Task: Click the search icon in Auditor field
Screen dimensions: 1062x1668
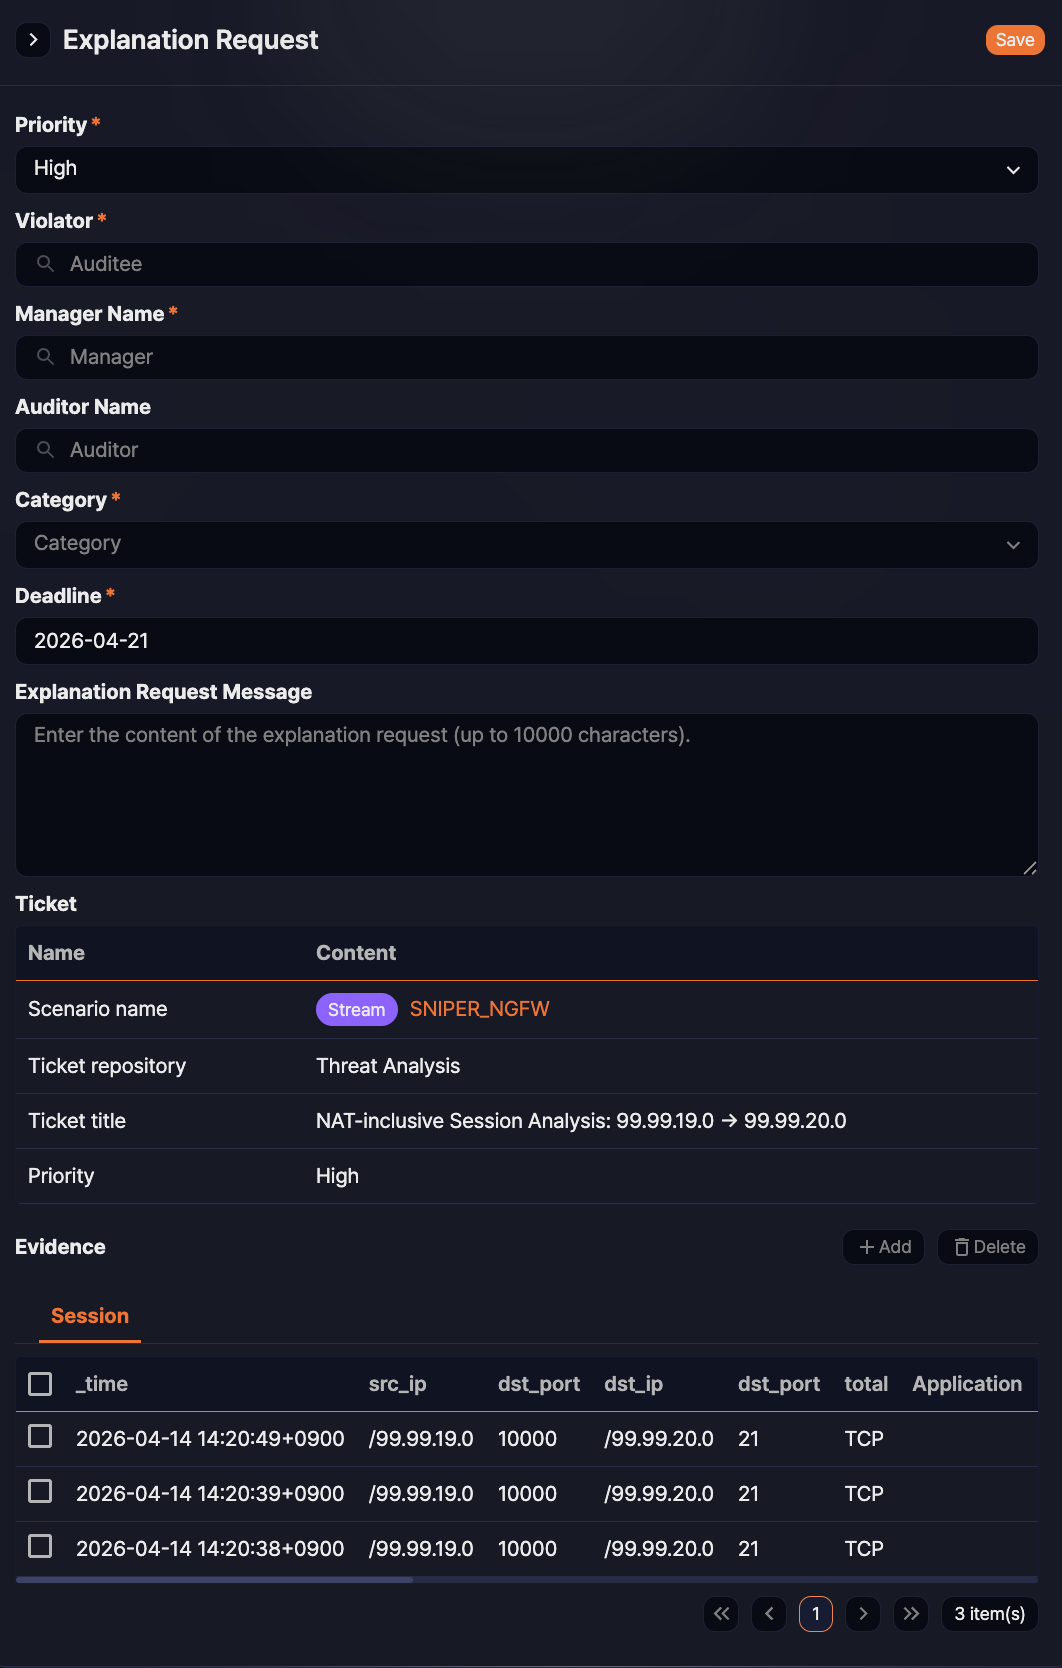Action: tap(45, 450)
